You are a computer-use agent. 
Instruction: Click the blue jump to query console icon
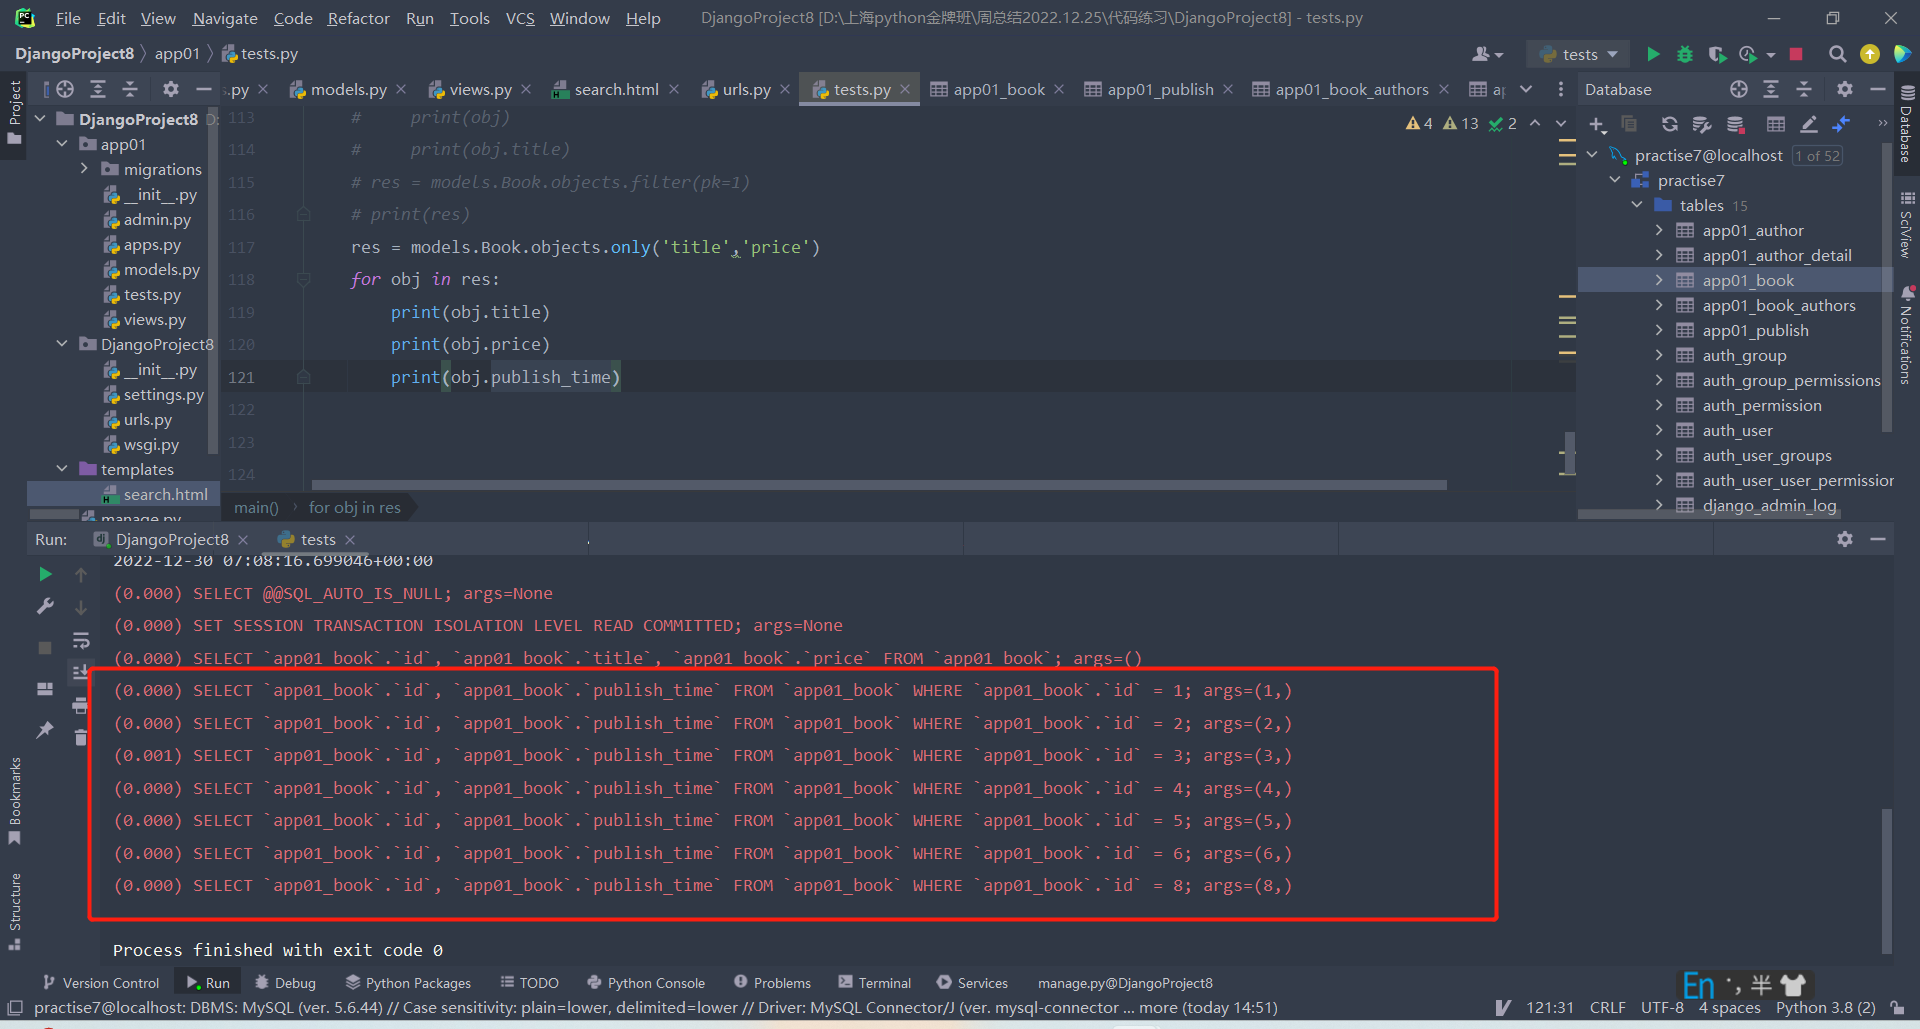[1841, 124]
